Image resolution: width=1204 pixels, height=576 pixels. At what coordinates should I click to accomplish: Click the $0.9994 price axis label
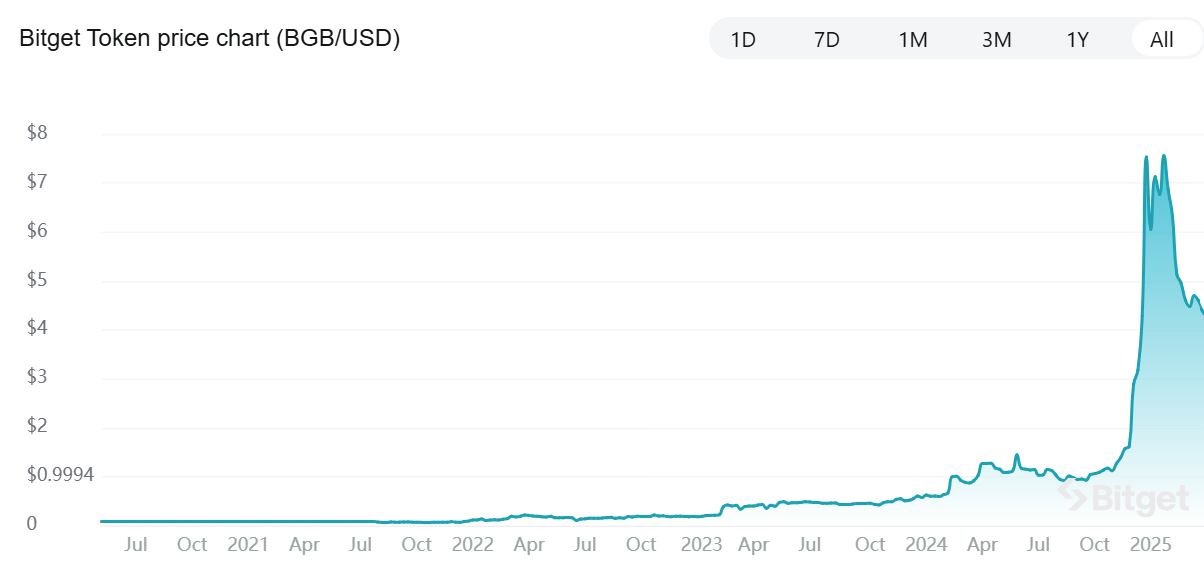[61, 475]
